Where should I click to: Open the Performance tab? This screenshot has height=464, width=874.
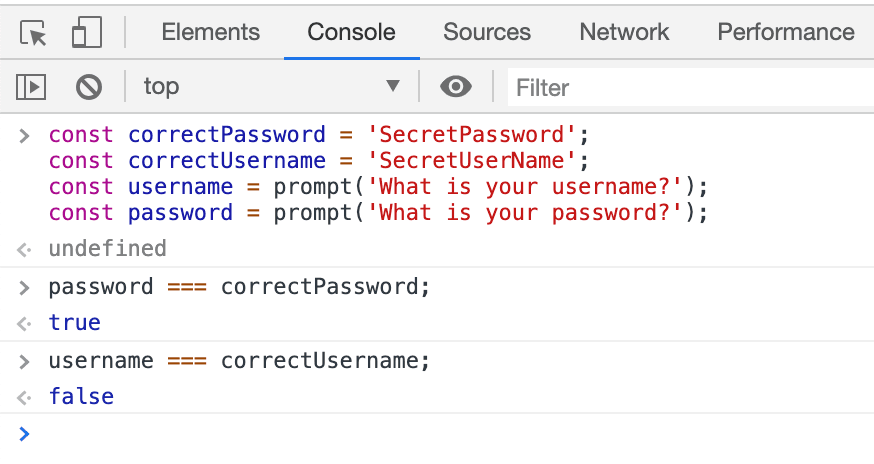click(786, 32)
